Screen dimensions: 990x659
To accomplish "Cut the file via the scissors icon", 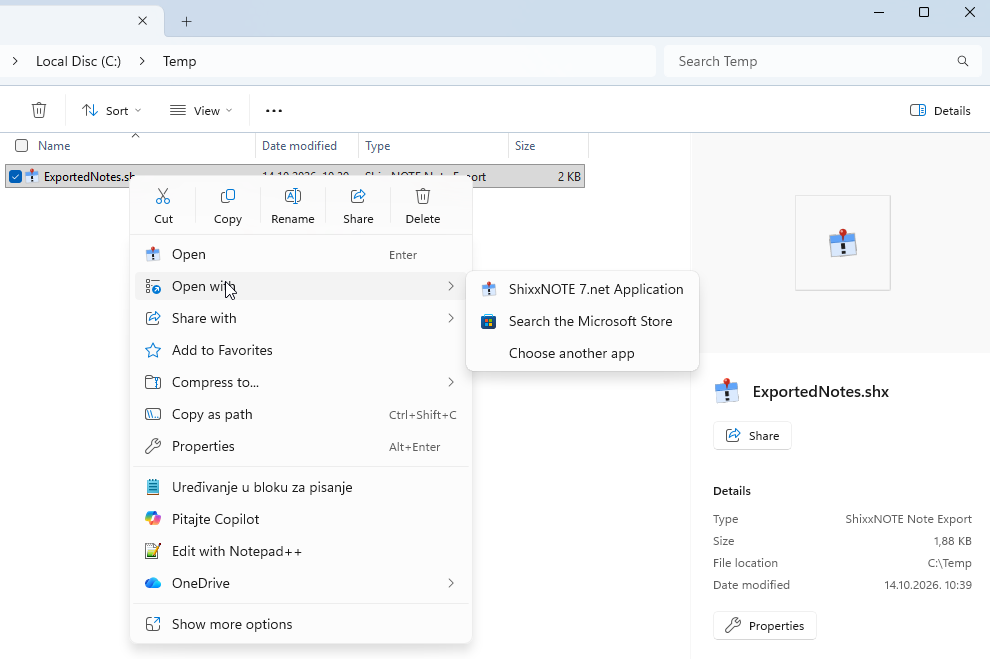I will click(x=163, y=197).
